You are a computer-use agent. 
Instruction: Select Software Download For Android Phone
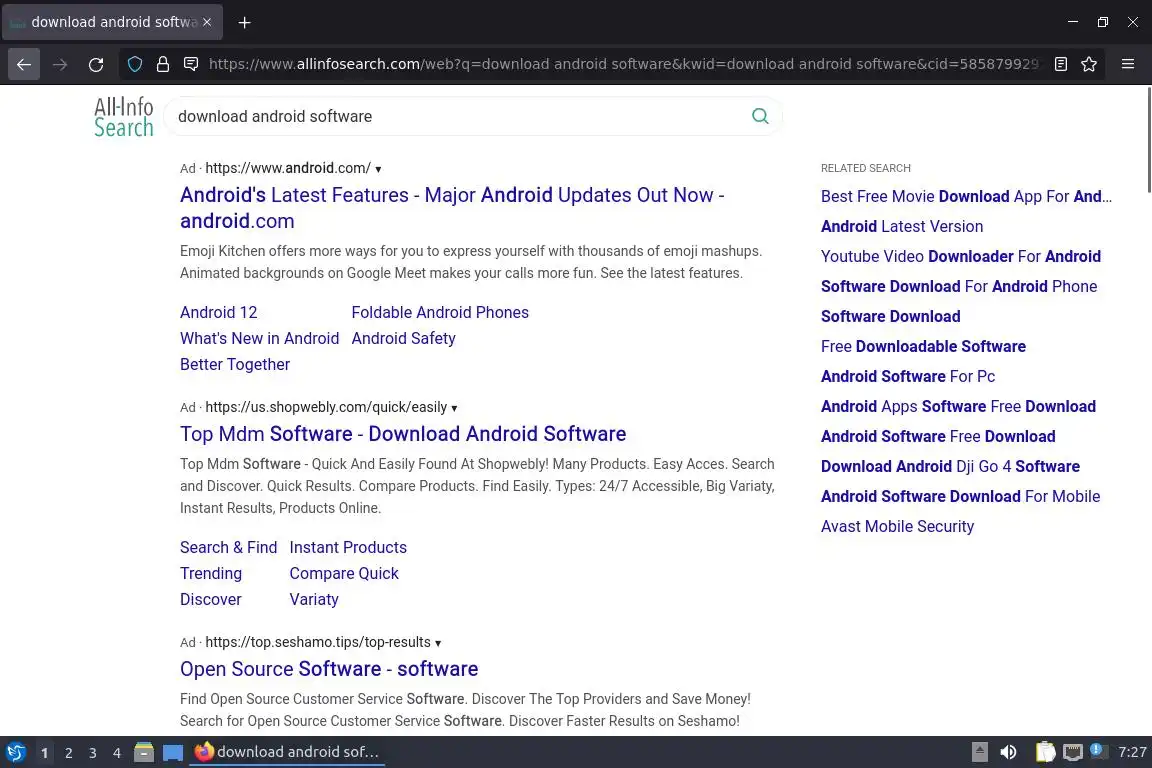coord(959,287)
